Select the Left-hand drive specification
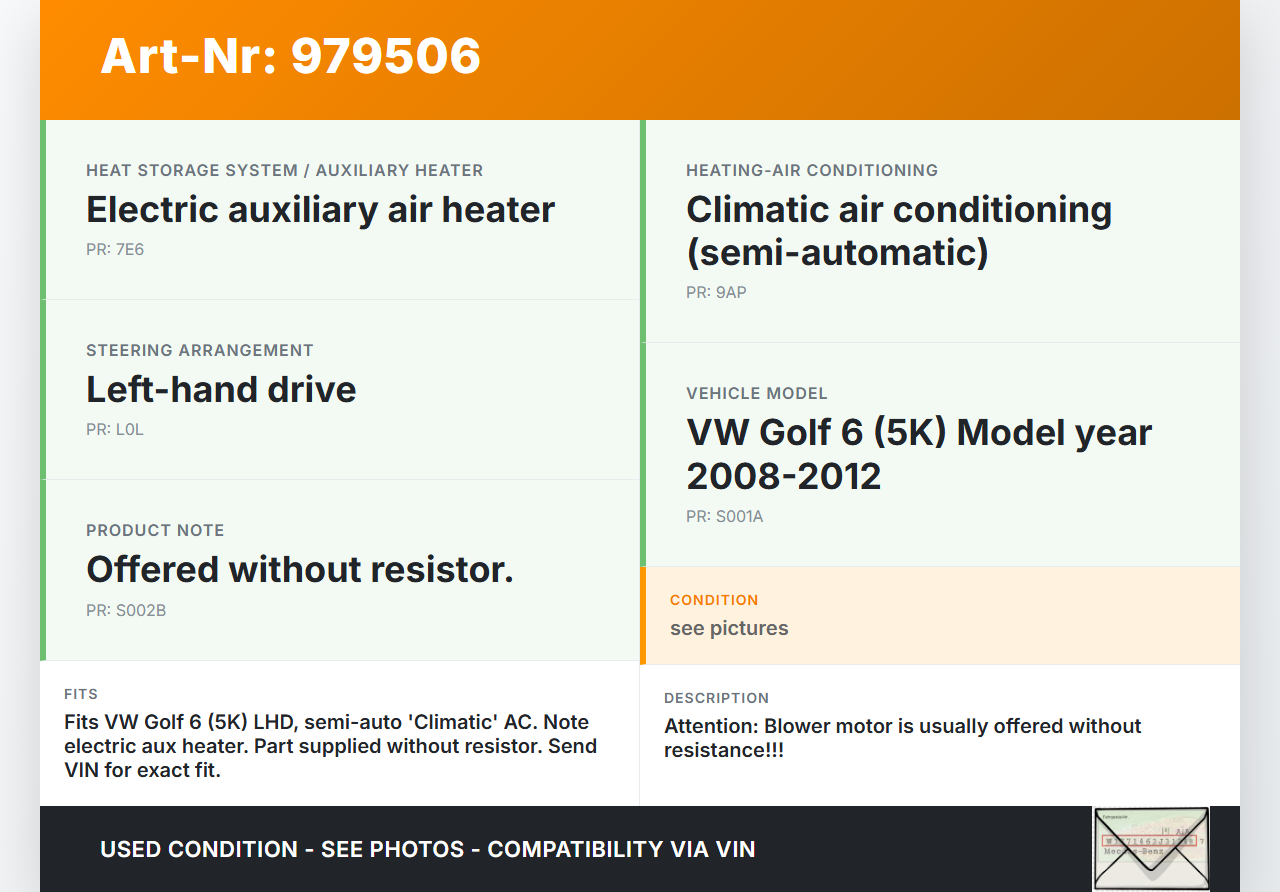This screenshot has height=892, width=1280. tap(221, 389)
